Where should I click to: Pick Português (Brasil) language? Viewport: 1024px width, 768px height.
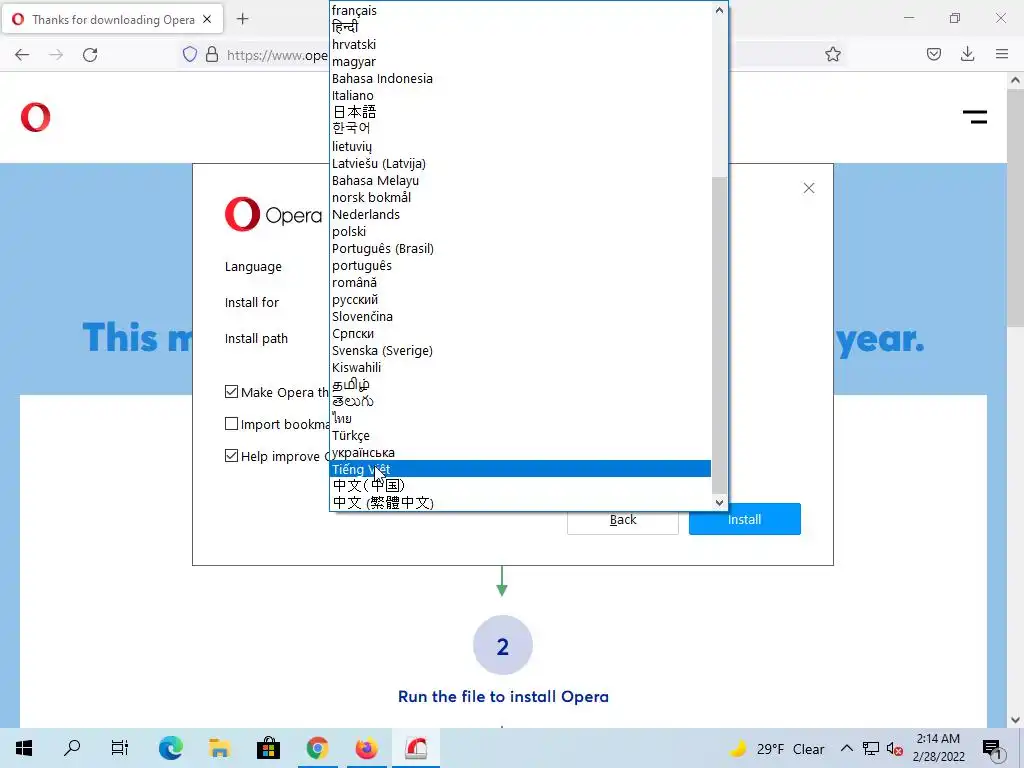click(x=520, y=248)
